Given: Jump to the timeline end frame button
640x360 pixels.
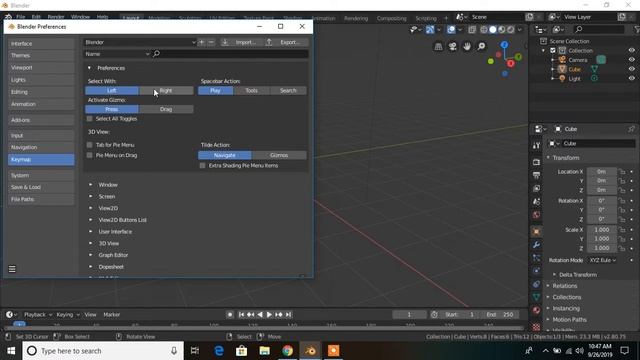Looking at the screenshot, I should tap(288, 315).
